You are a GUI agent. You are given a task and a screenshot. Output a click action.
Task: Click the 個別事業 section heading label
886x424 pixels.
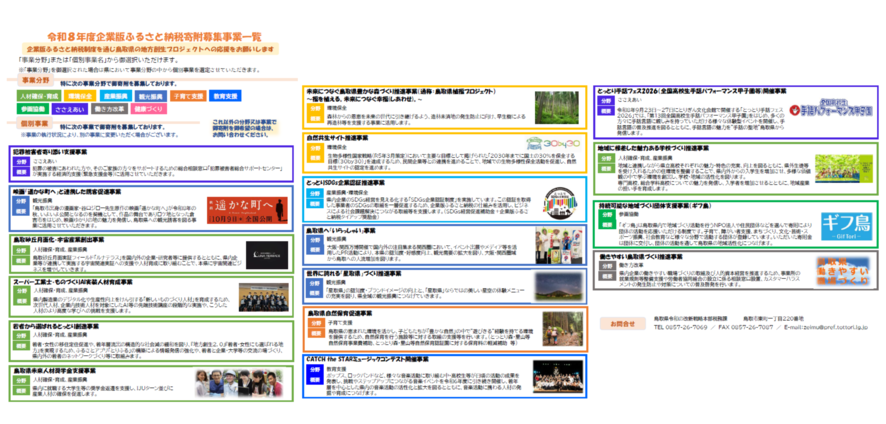pos(35,123)
